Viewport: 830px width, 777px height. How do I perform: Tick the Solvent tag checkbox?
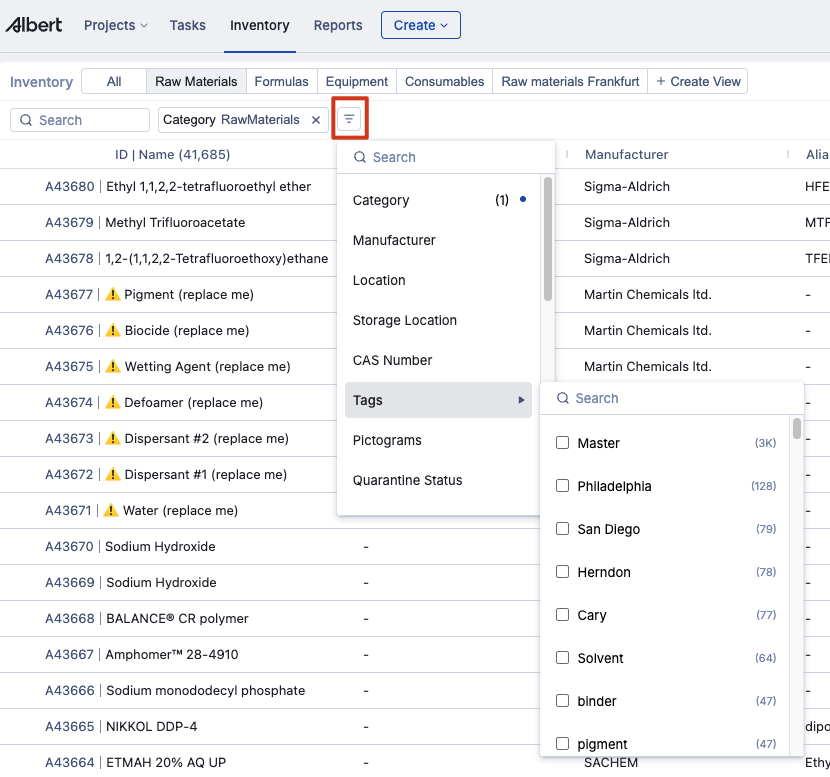pyautogui.click(x=563, y=658)
